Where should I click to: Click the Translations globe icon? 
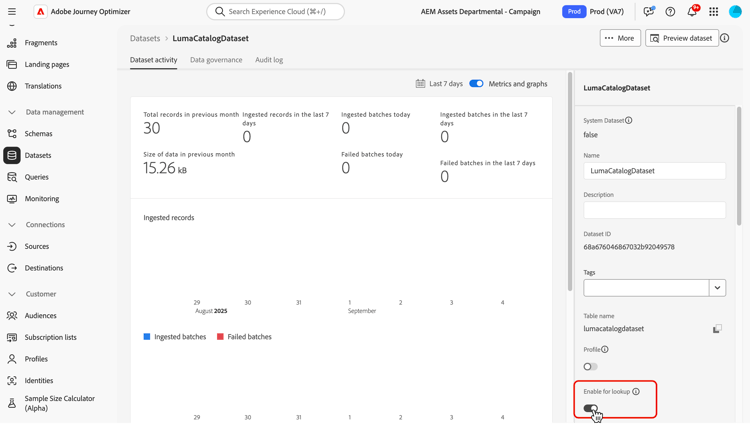(x=12, y=86)
